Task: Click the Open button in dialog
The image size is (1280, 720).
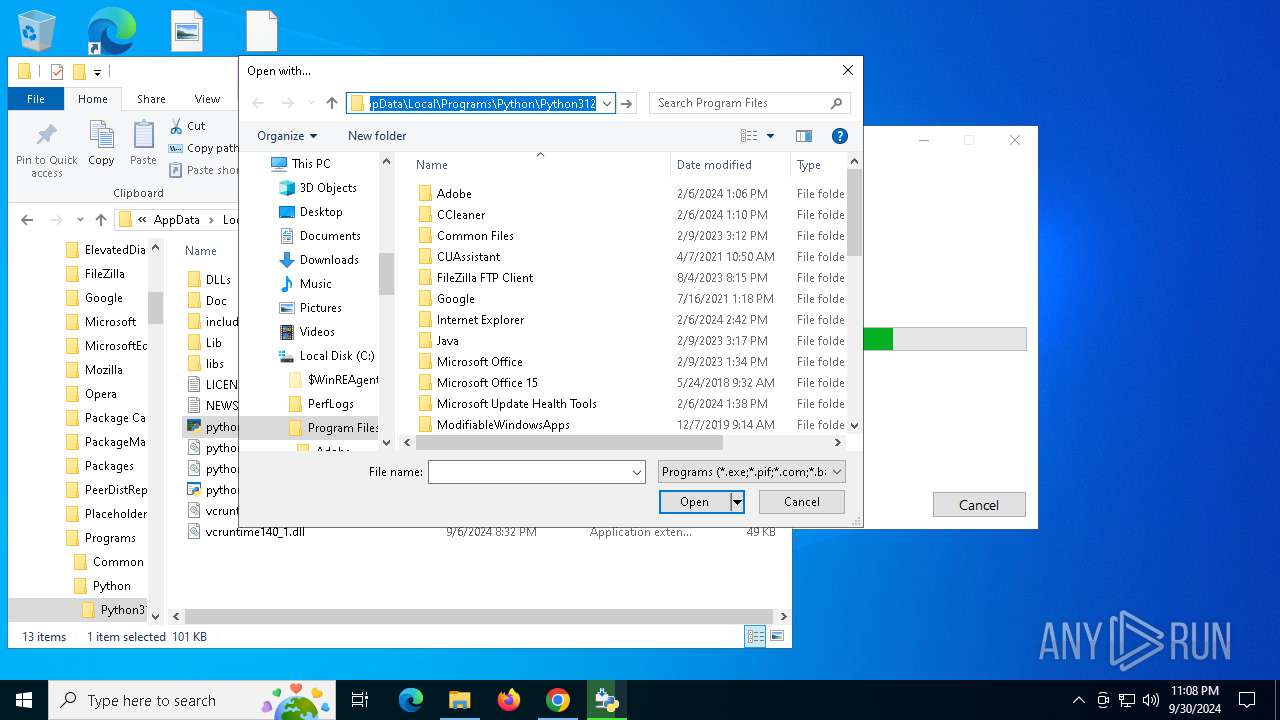Action: coord(695,502)
